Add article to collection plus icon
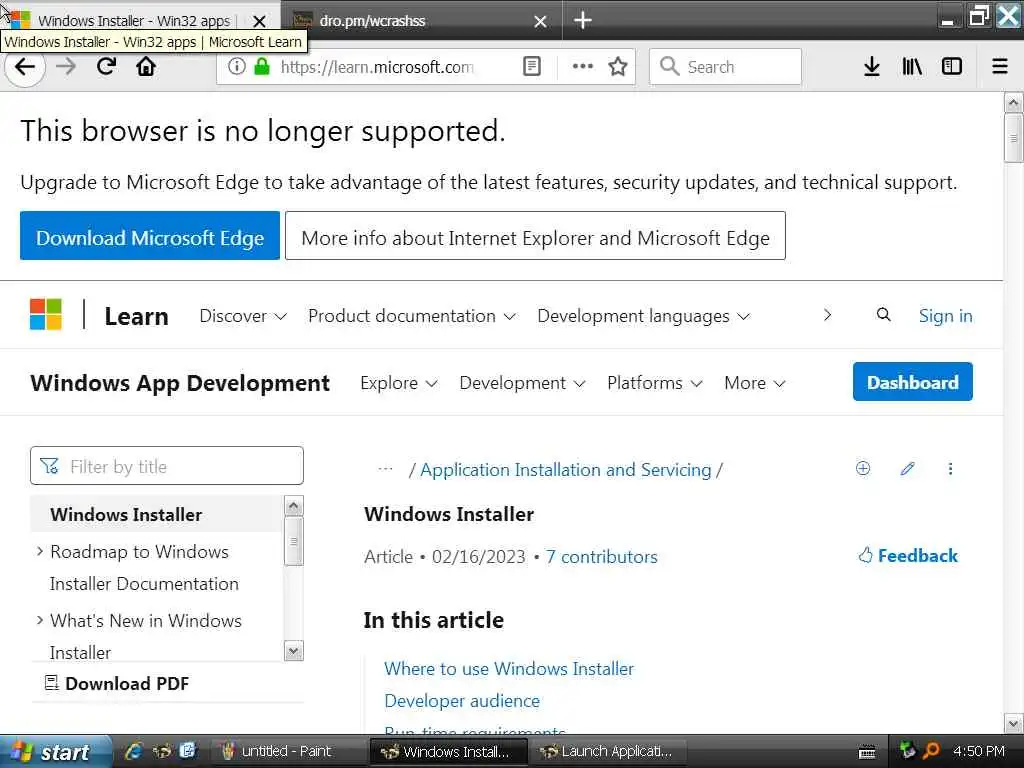The width and height of the screenshot is (1024, 768). click(863, 468)
